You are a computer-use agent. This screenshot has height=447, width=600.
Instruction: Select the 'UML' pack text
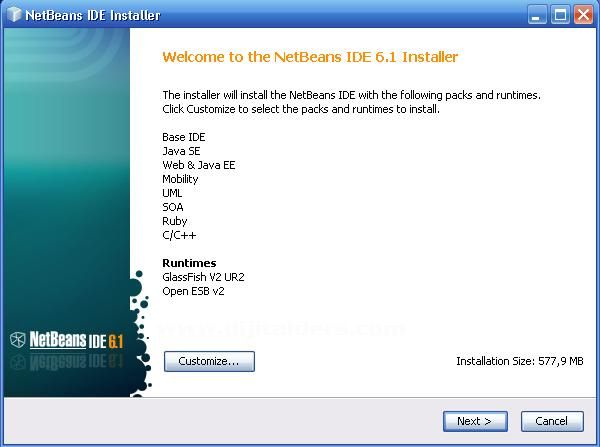click(172, 193)
